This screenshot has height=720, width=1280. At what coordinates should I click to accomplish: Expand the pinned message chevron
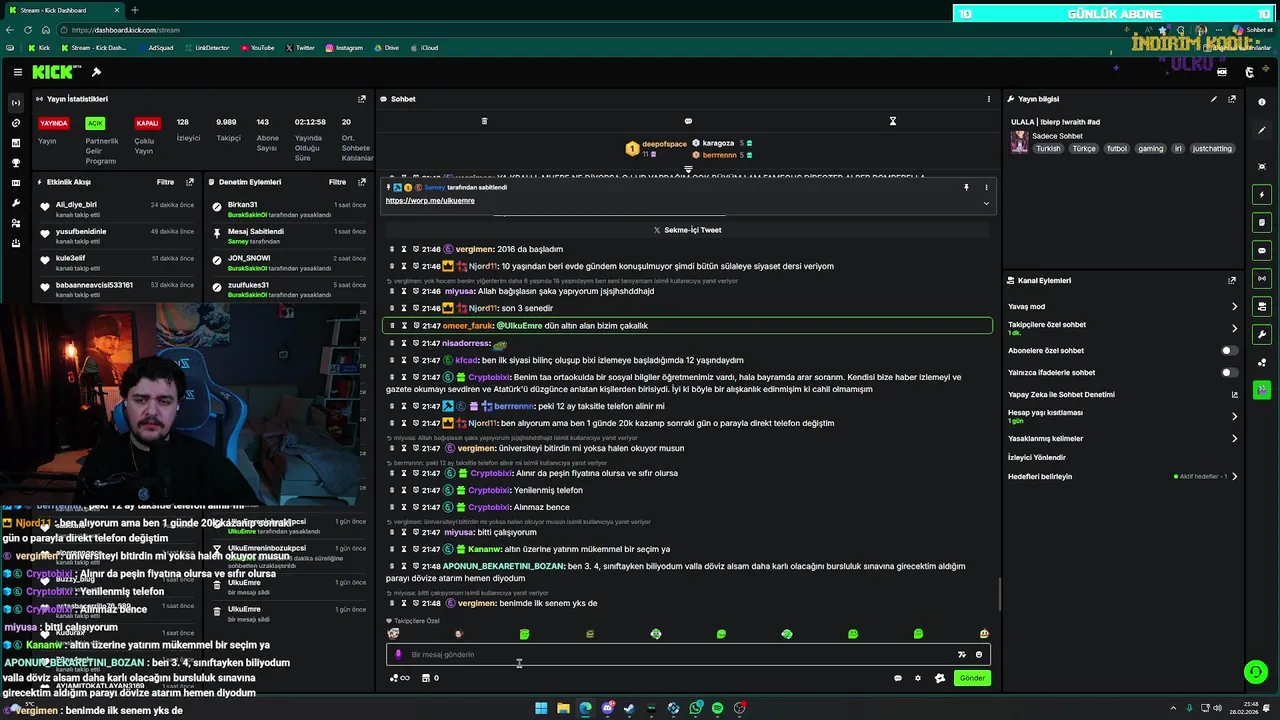point(986,203)
